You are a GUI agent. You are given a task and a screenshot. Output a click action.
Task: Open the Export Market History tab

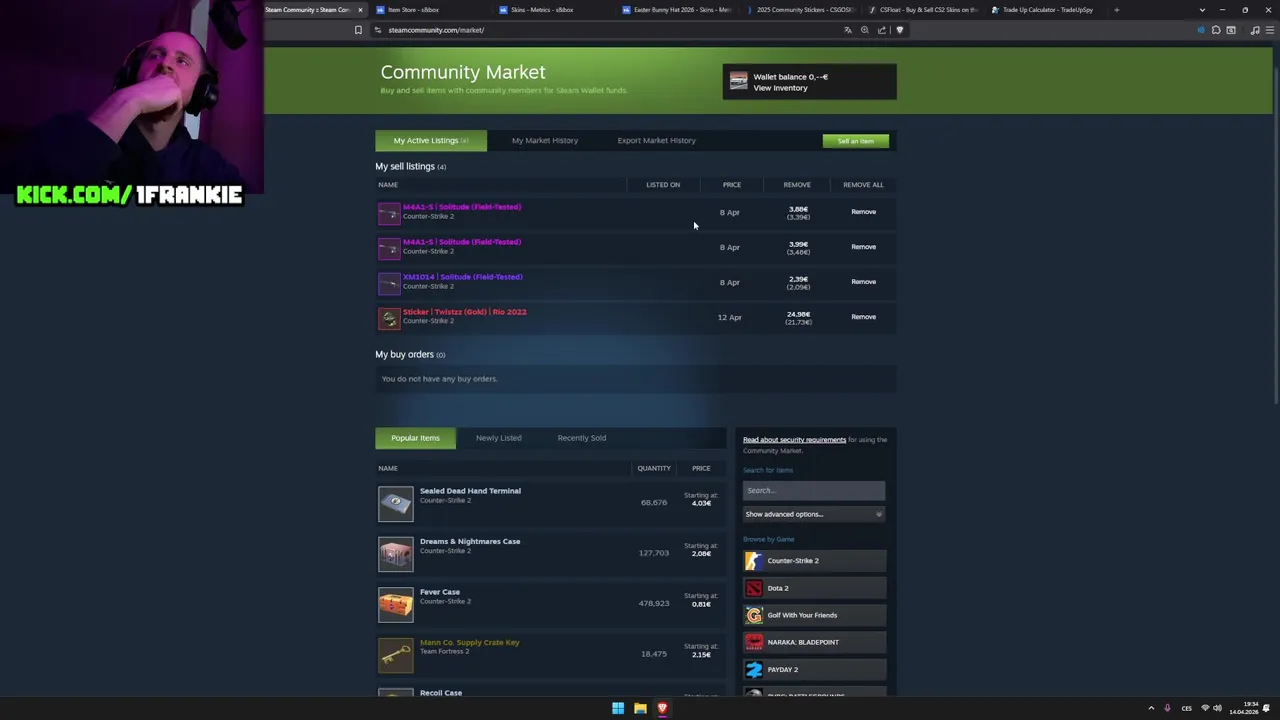click(656, 141)
